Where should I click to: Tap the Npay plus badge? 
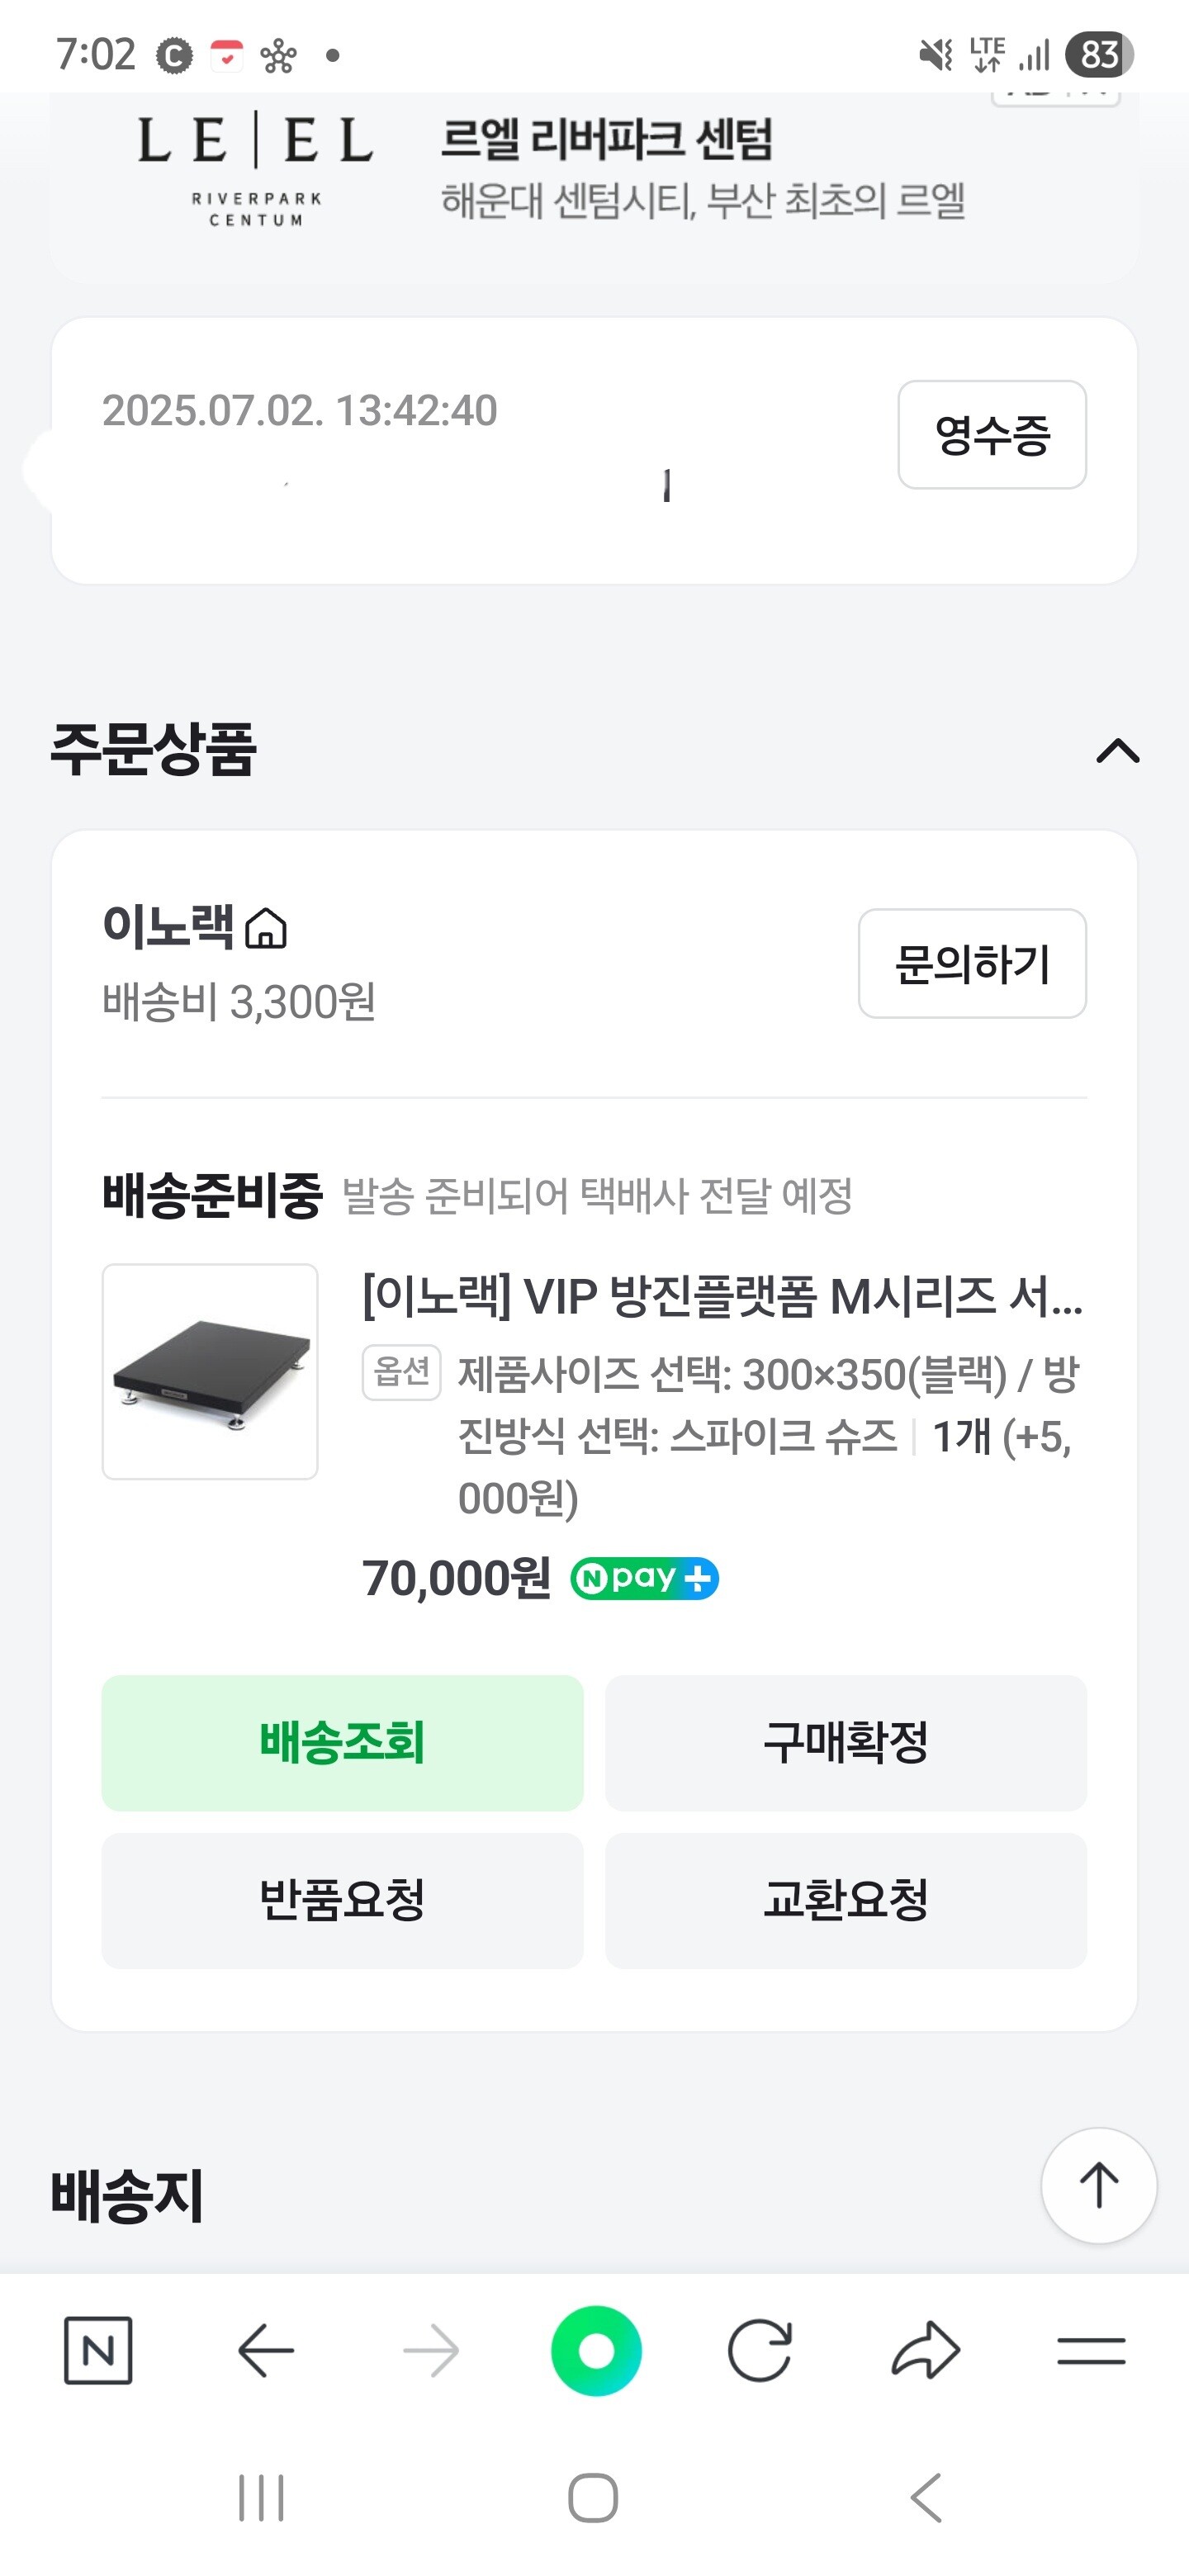click(x=644, y=1579)
